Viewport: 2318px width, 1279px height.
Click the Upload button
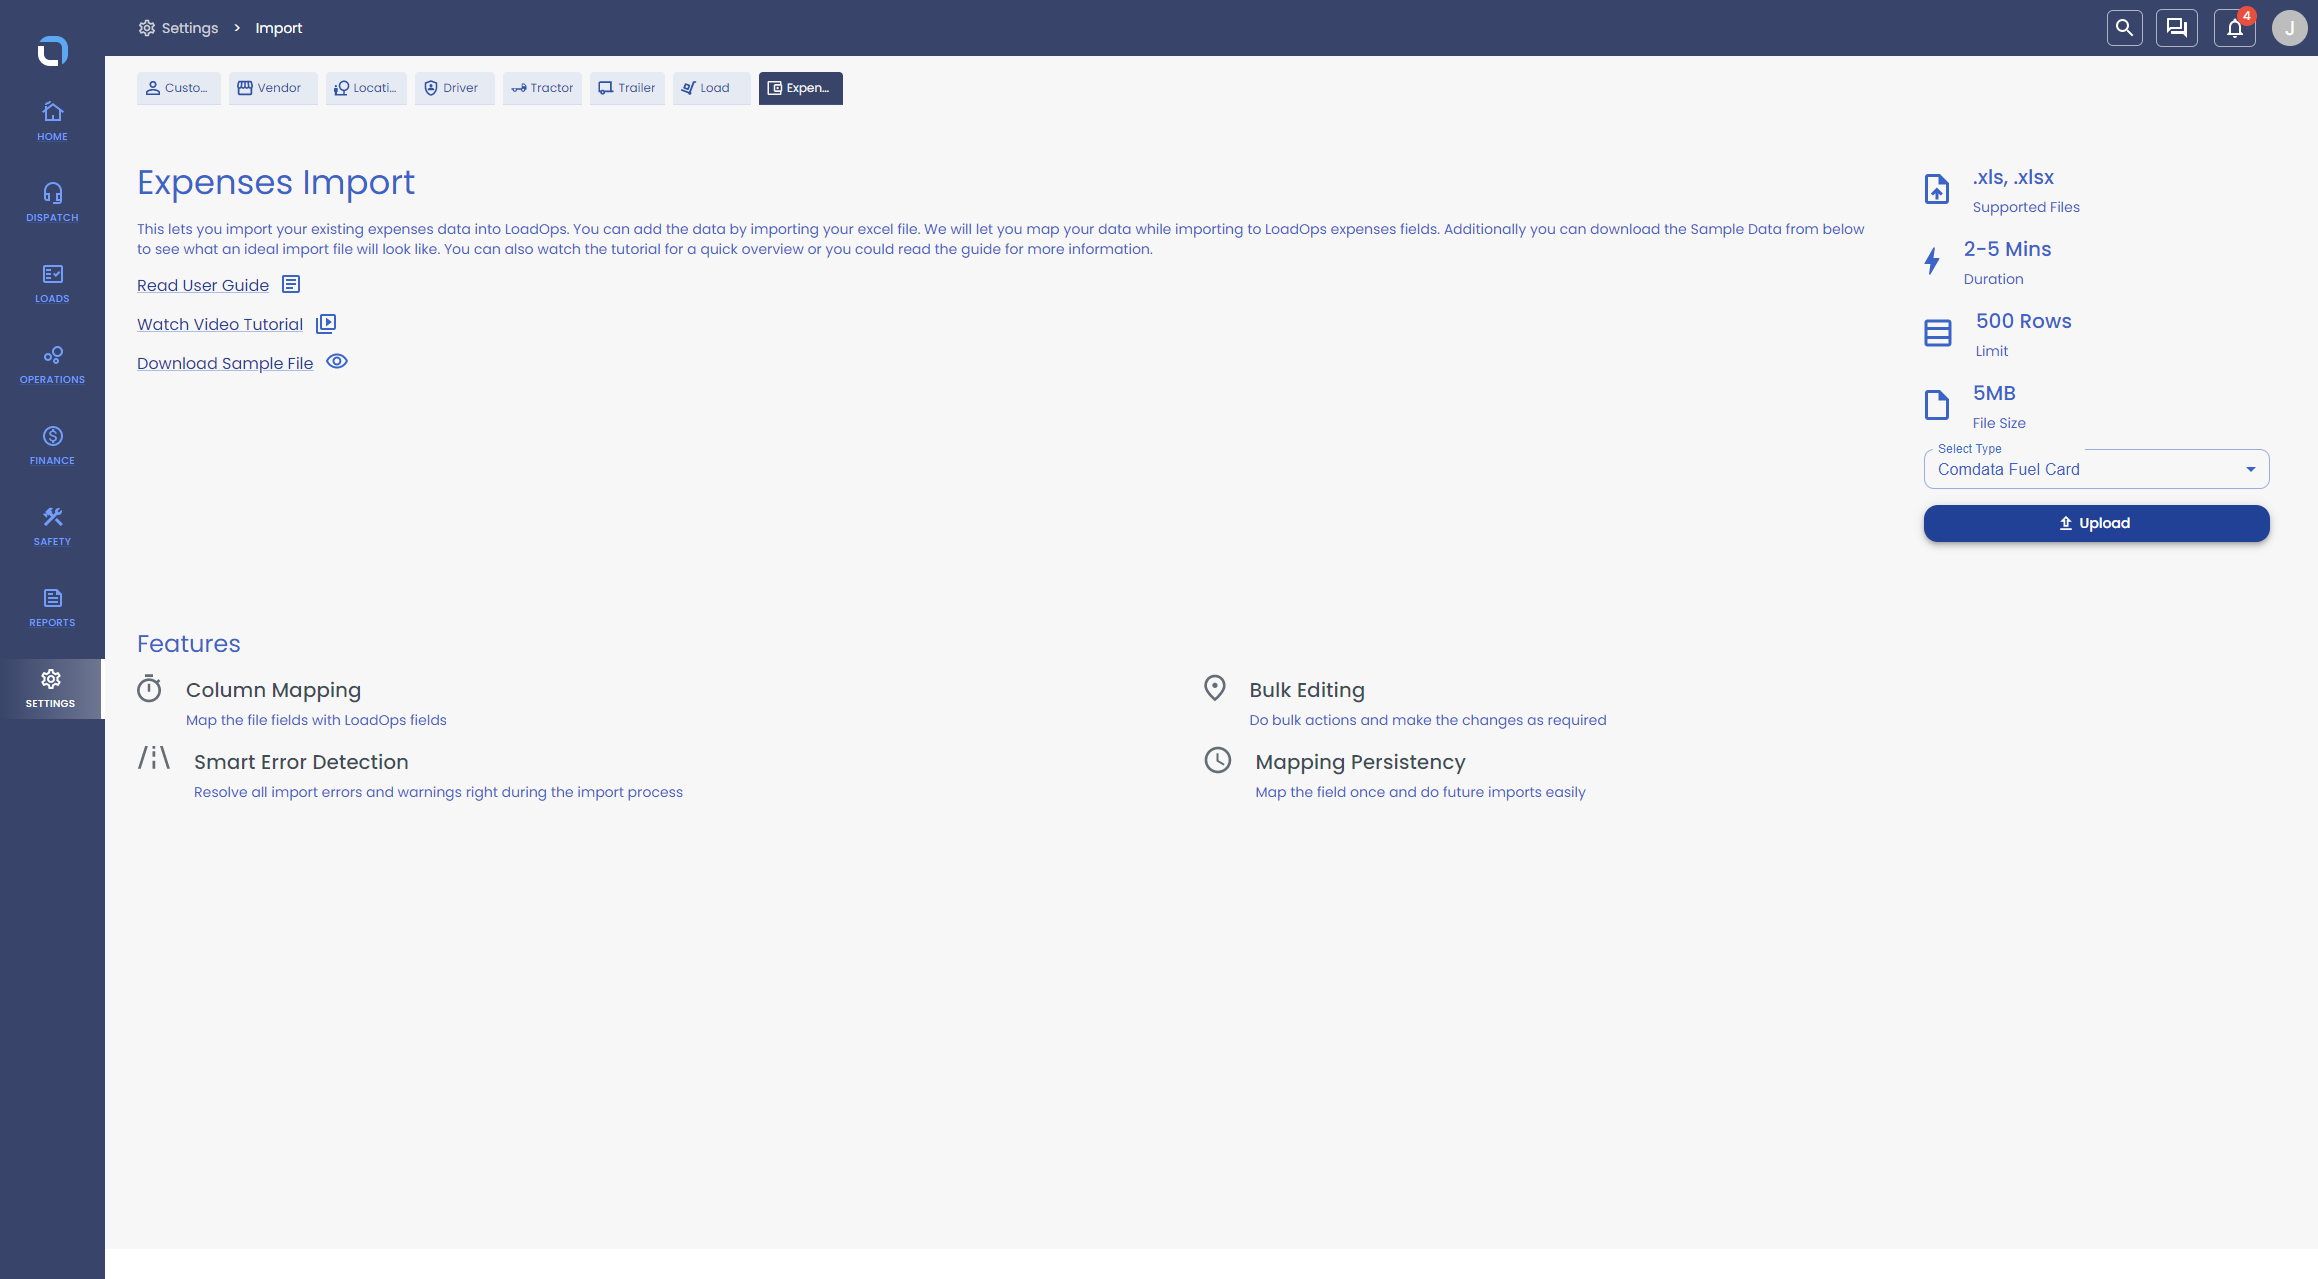pyautogui.click(x=2096, y=523)
